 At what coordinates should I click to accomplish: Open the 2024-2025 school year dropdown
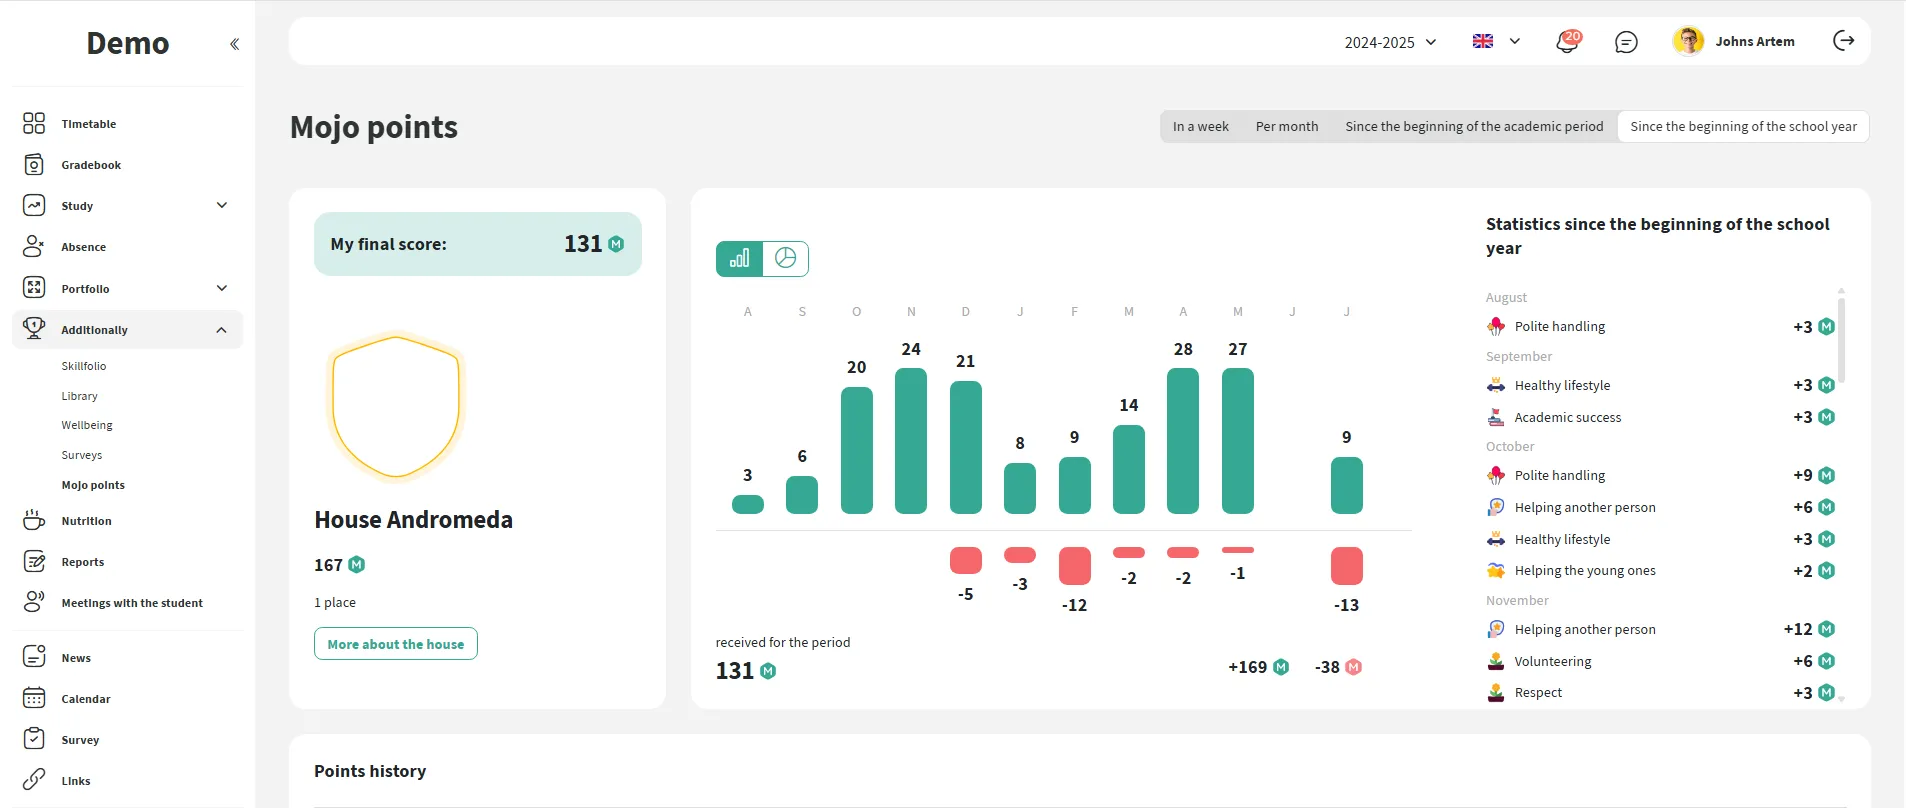click(1390, 42)
